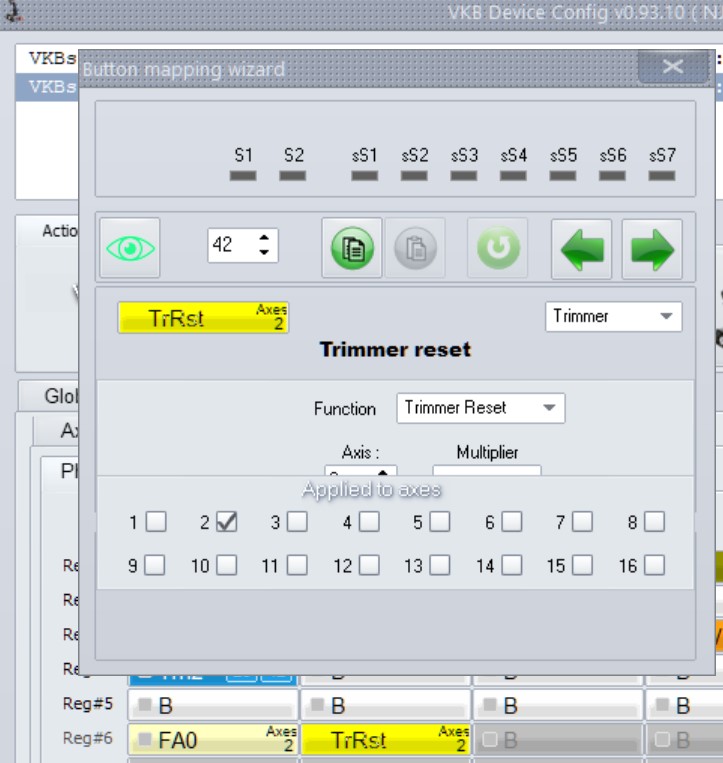Enable the axis 1 checkbox
This screenshot has height=763, width=723.
coord(155,521)
